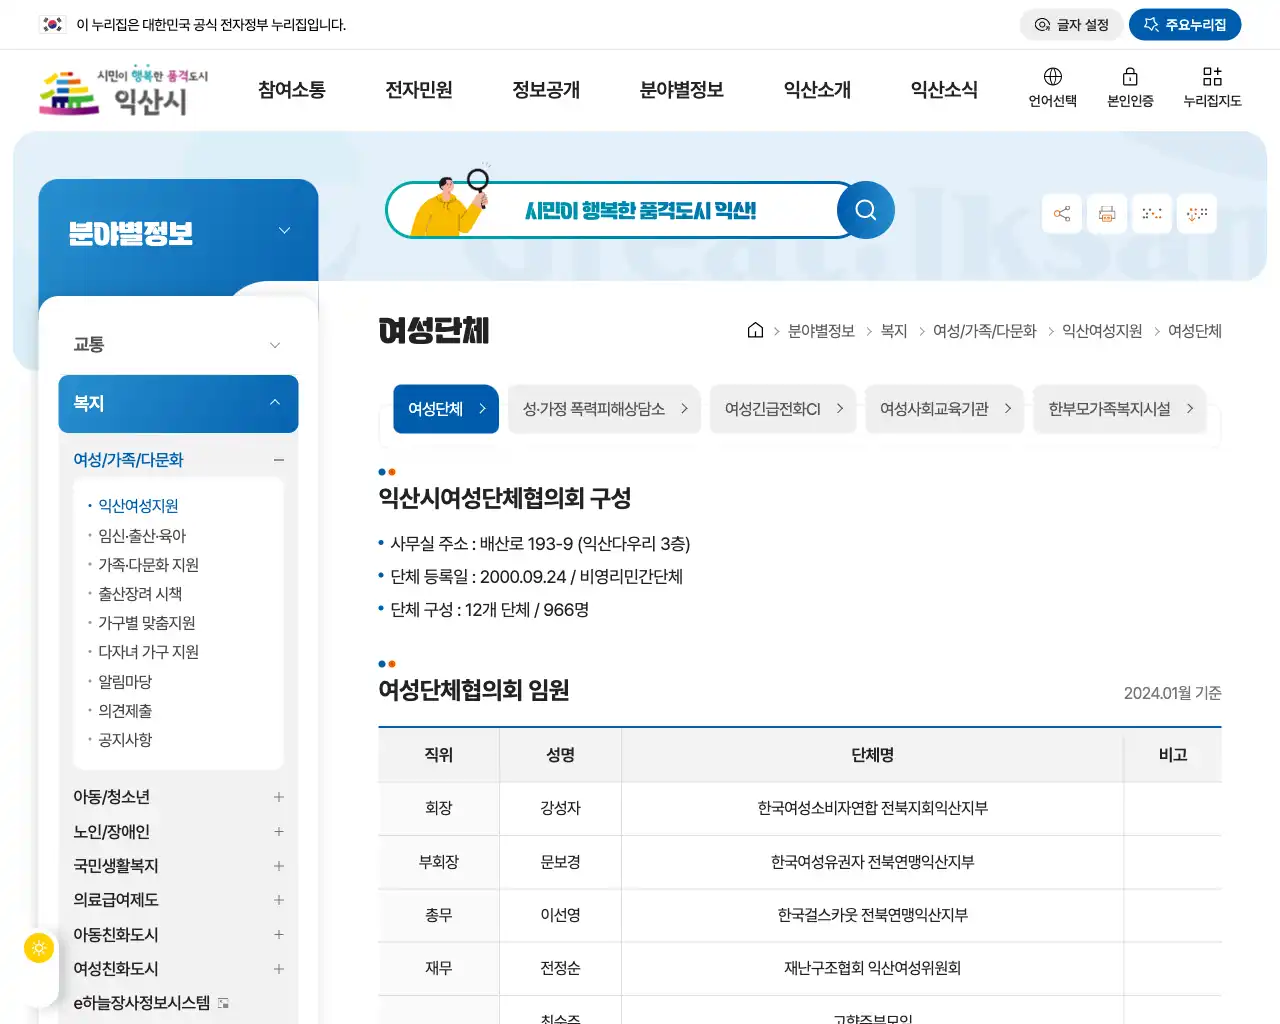
Task: Open the print icon beside the share button
Action: click(1106, 213)
